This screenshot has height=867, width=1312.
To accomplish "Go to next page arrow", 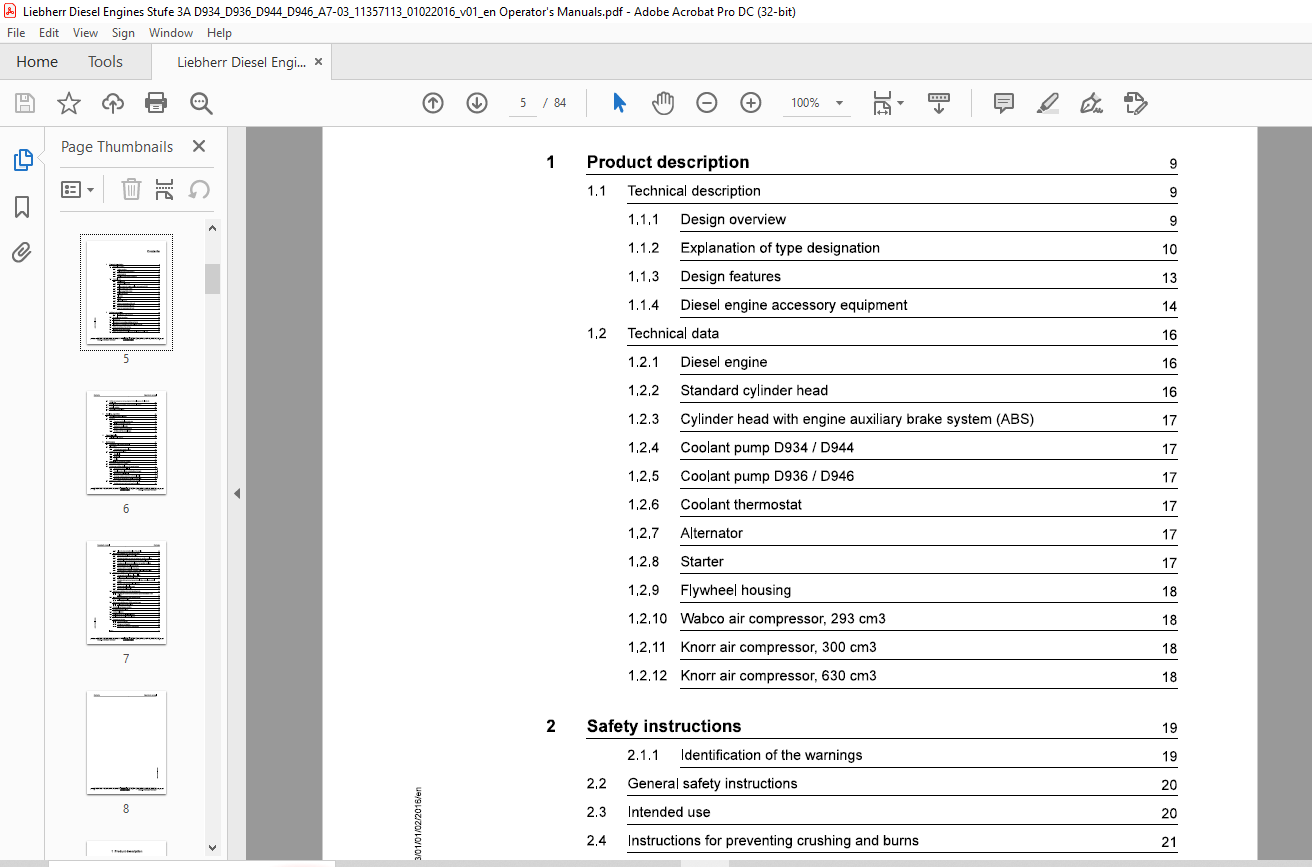I will [x=476, y=103].
